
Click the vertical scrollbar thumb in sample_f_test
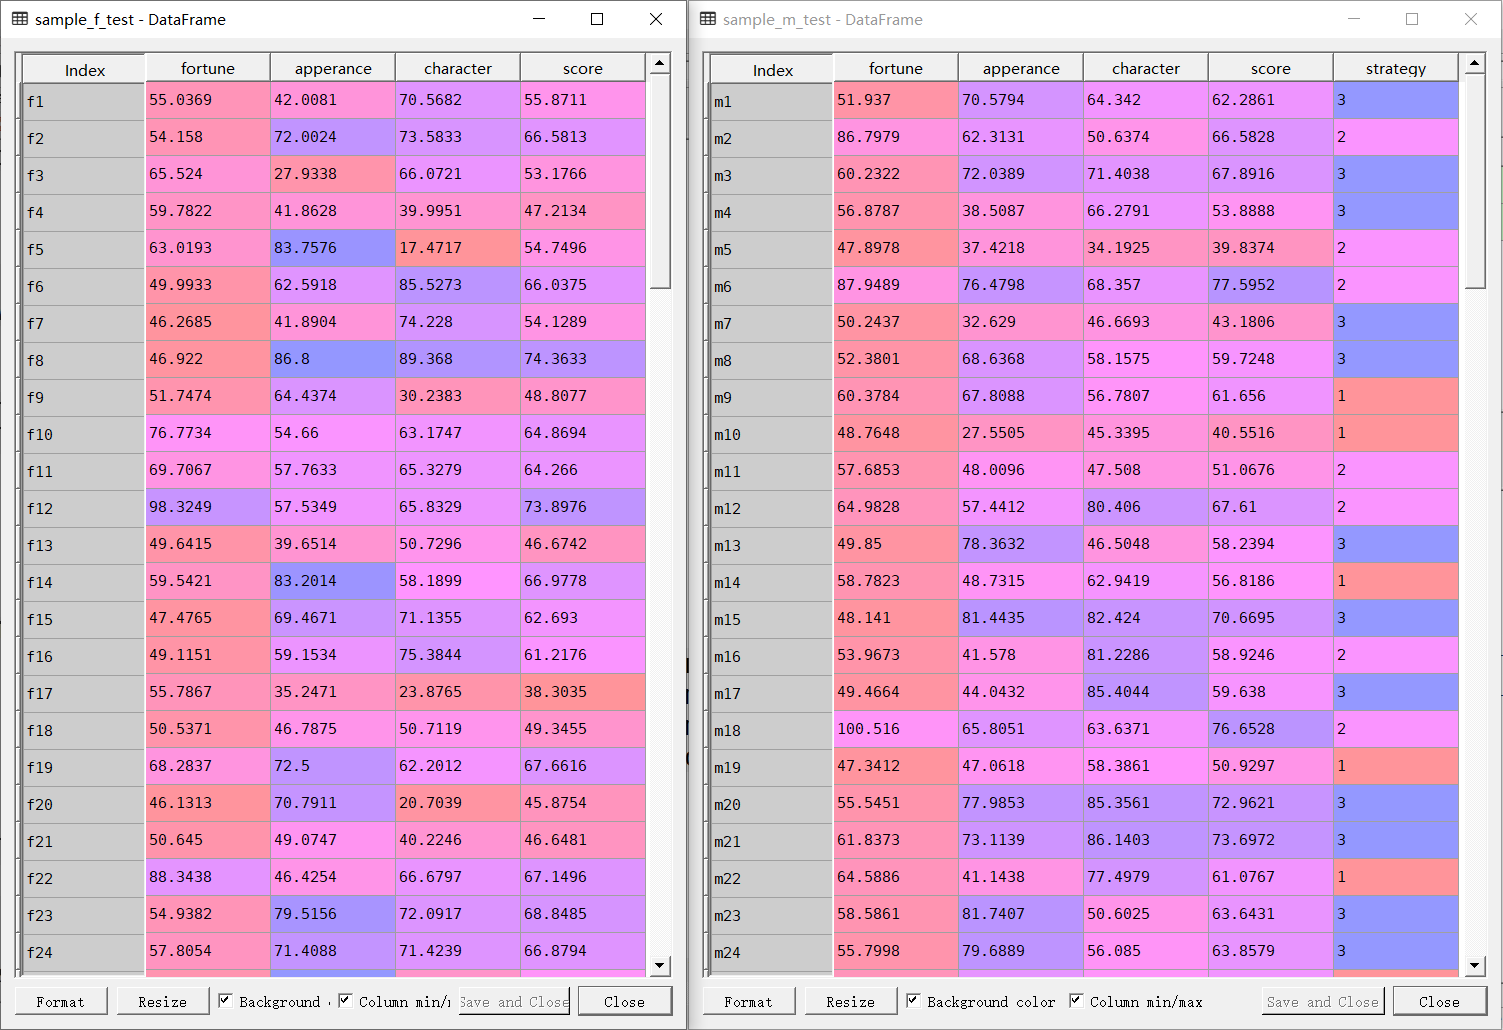[659, 181]
